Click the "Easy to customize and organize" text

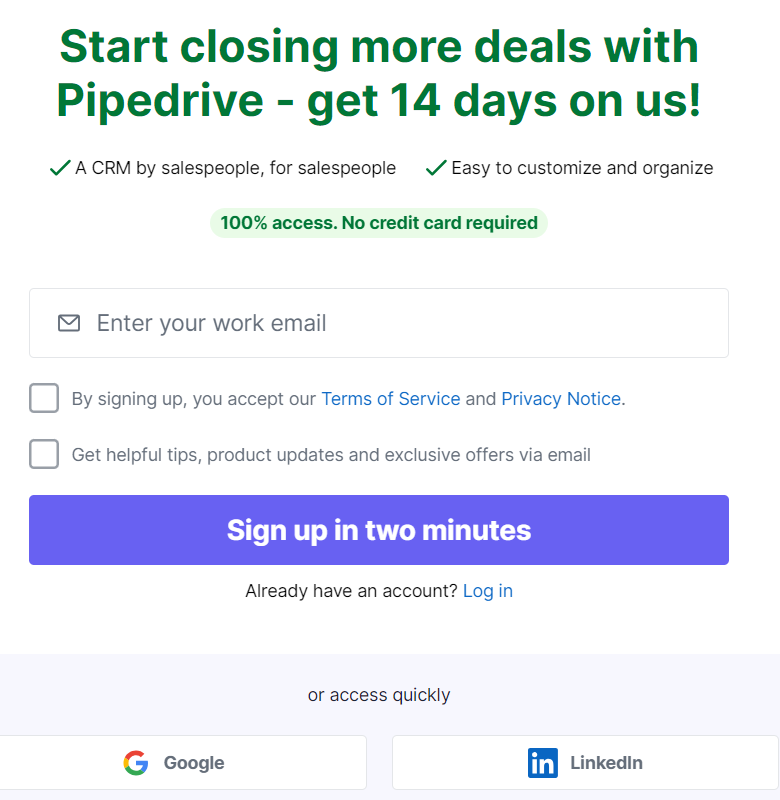coord(582,168)
